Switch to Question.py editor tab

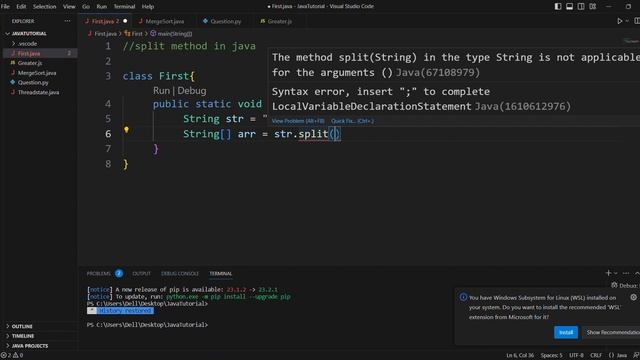point(226,21)
